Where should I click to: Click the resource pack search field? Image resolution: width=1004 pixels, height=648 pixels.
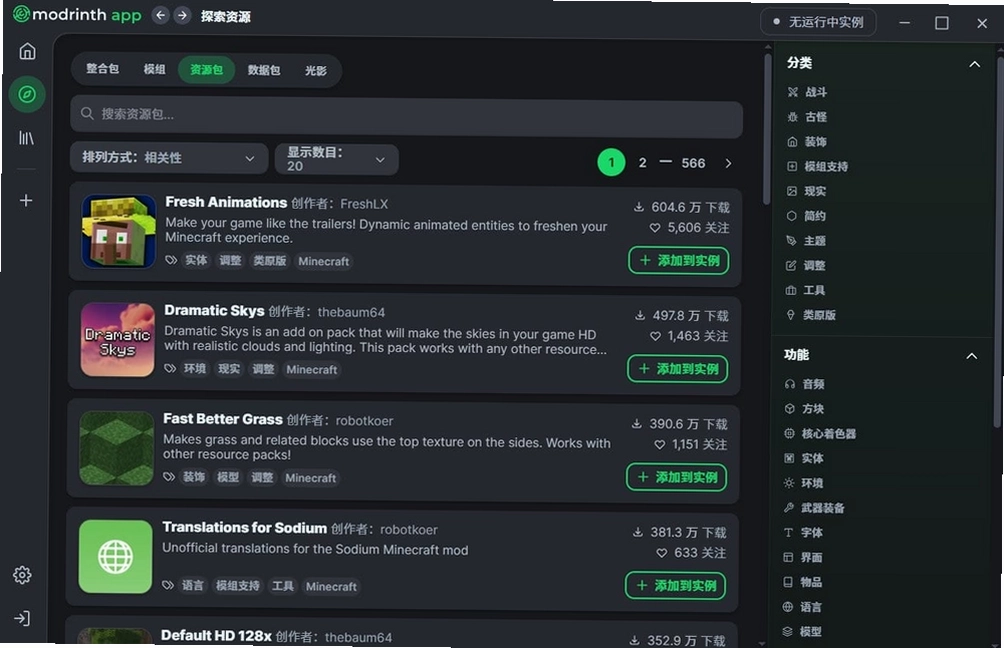pyautogui.click(x=407, y=115)
